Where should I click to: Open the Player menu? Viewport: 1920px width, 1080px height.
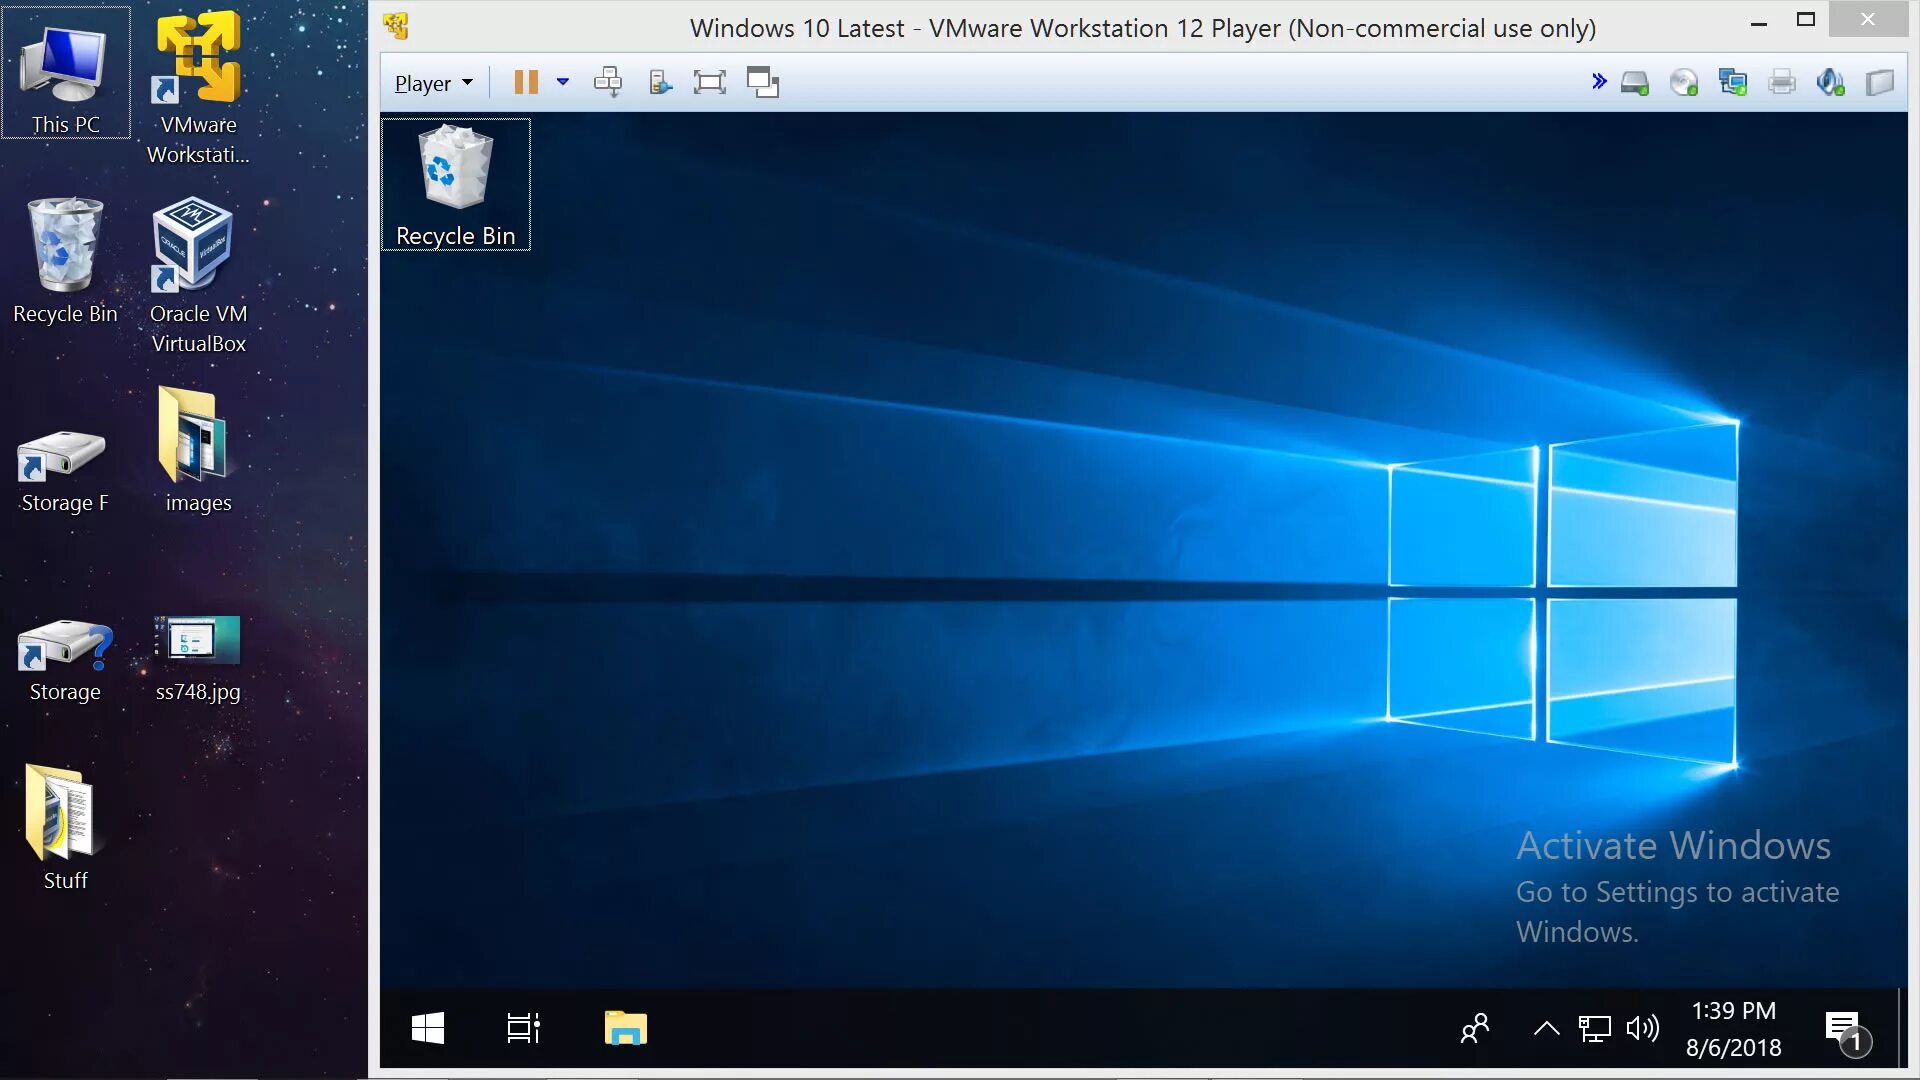pos(433,83)
